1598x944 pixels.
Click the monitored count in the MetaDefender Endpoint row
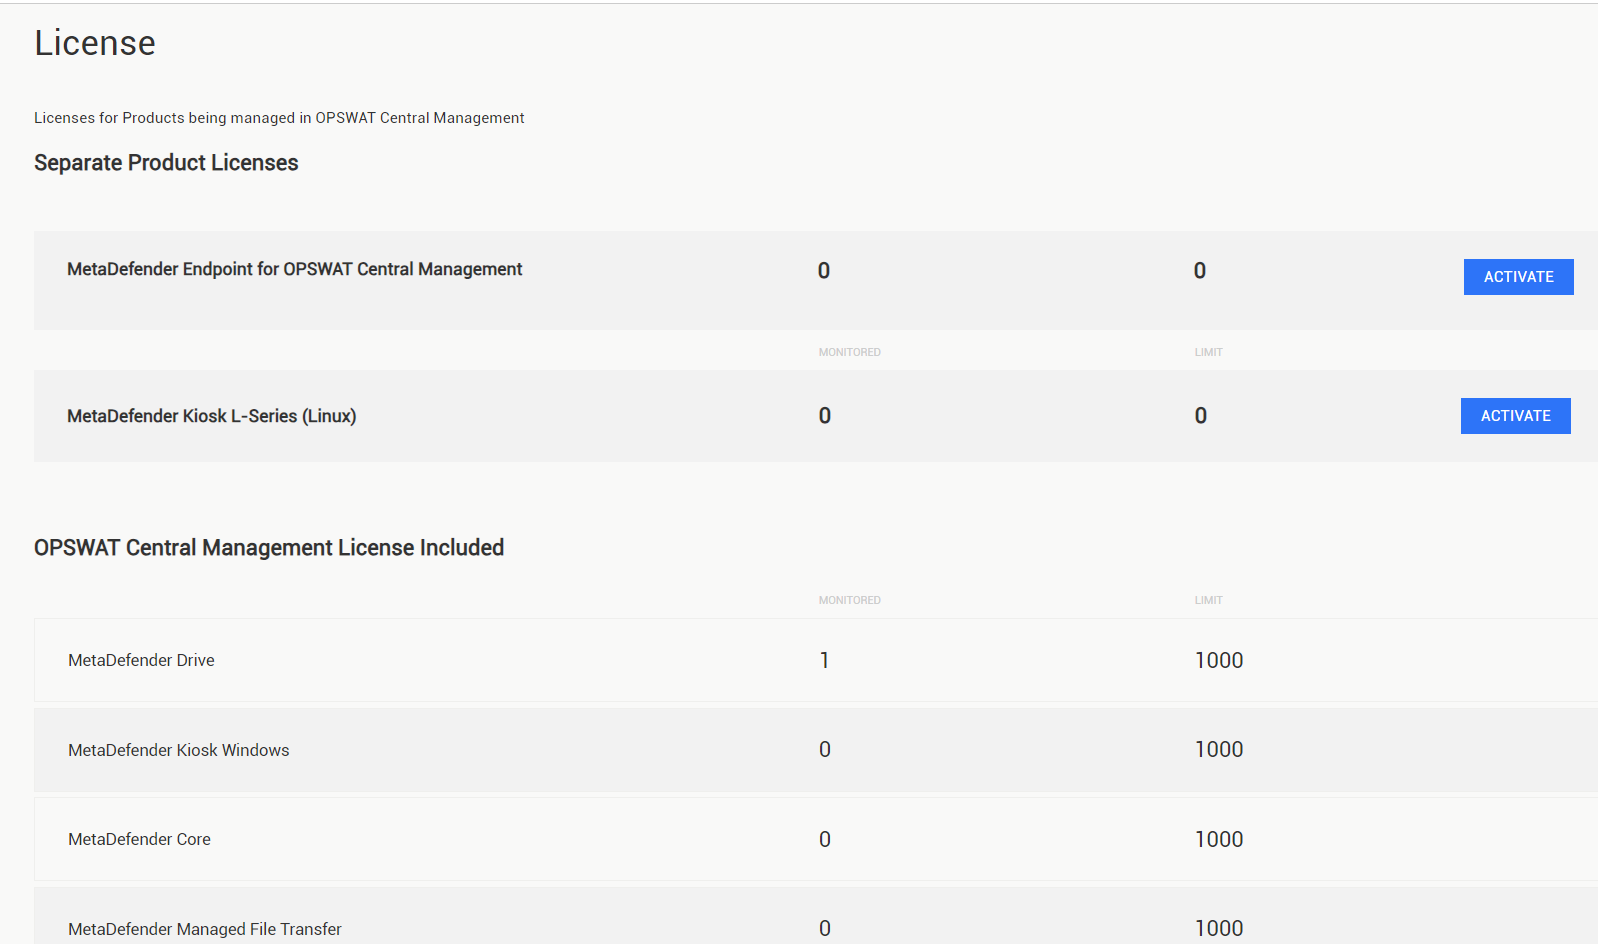(x=824, y=271)
